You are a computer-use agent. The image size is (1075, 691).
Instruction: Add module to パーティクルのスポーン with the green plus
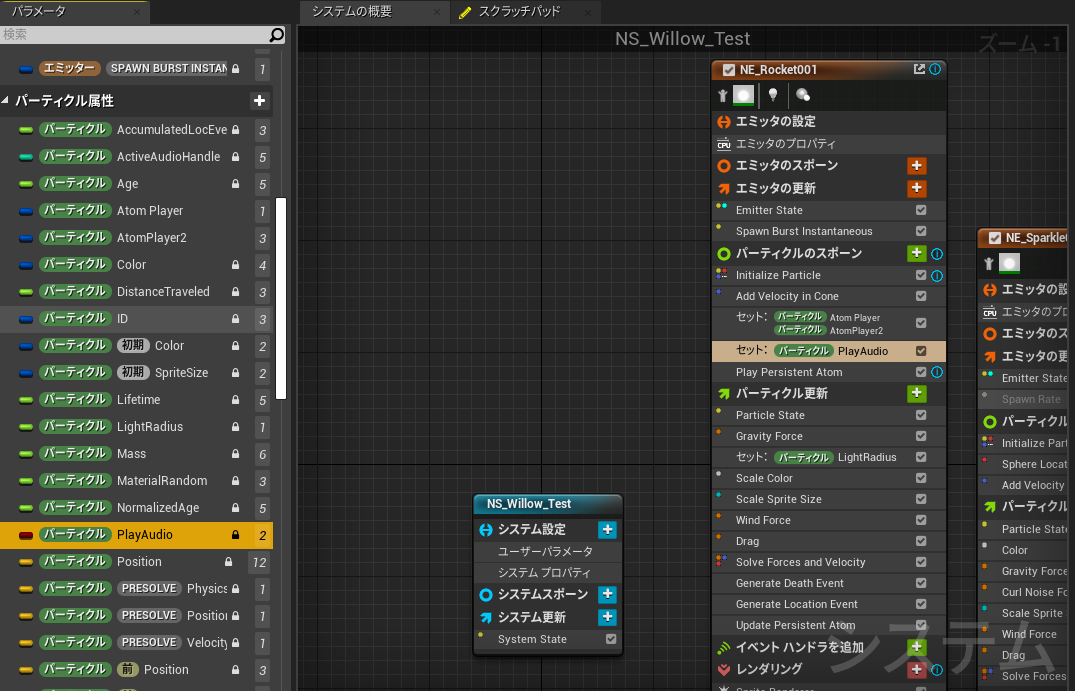(x=916, y=254)
